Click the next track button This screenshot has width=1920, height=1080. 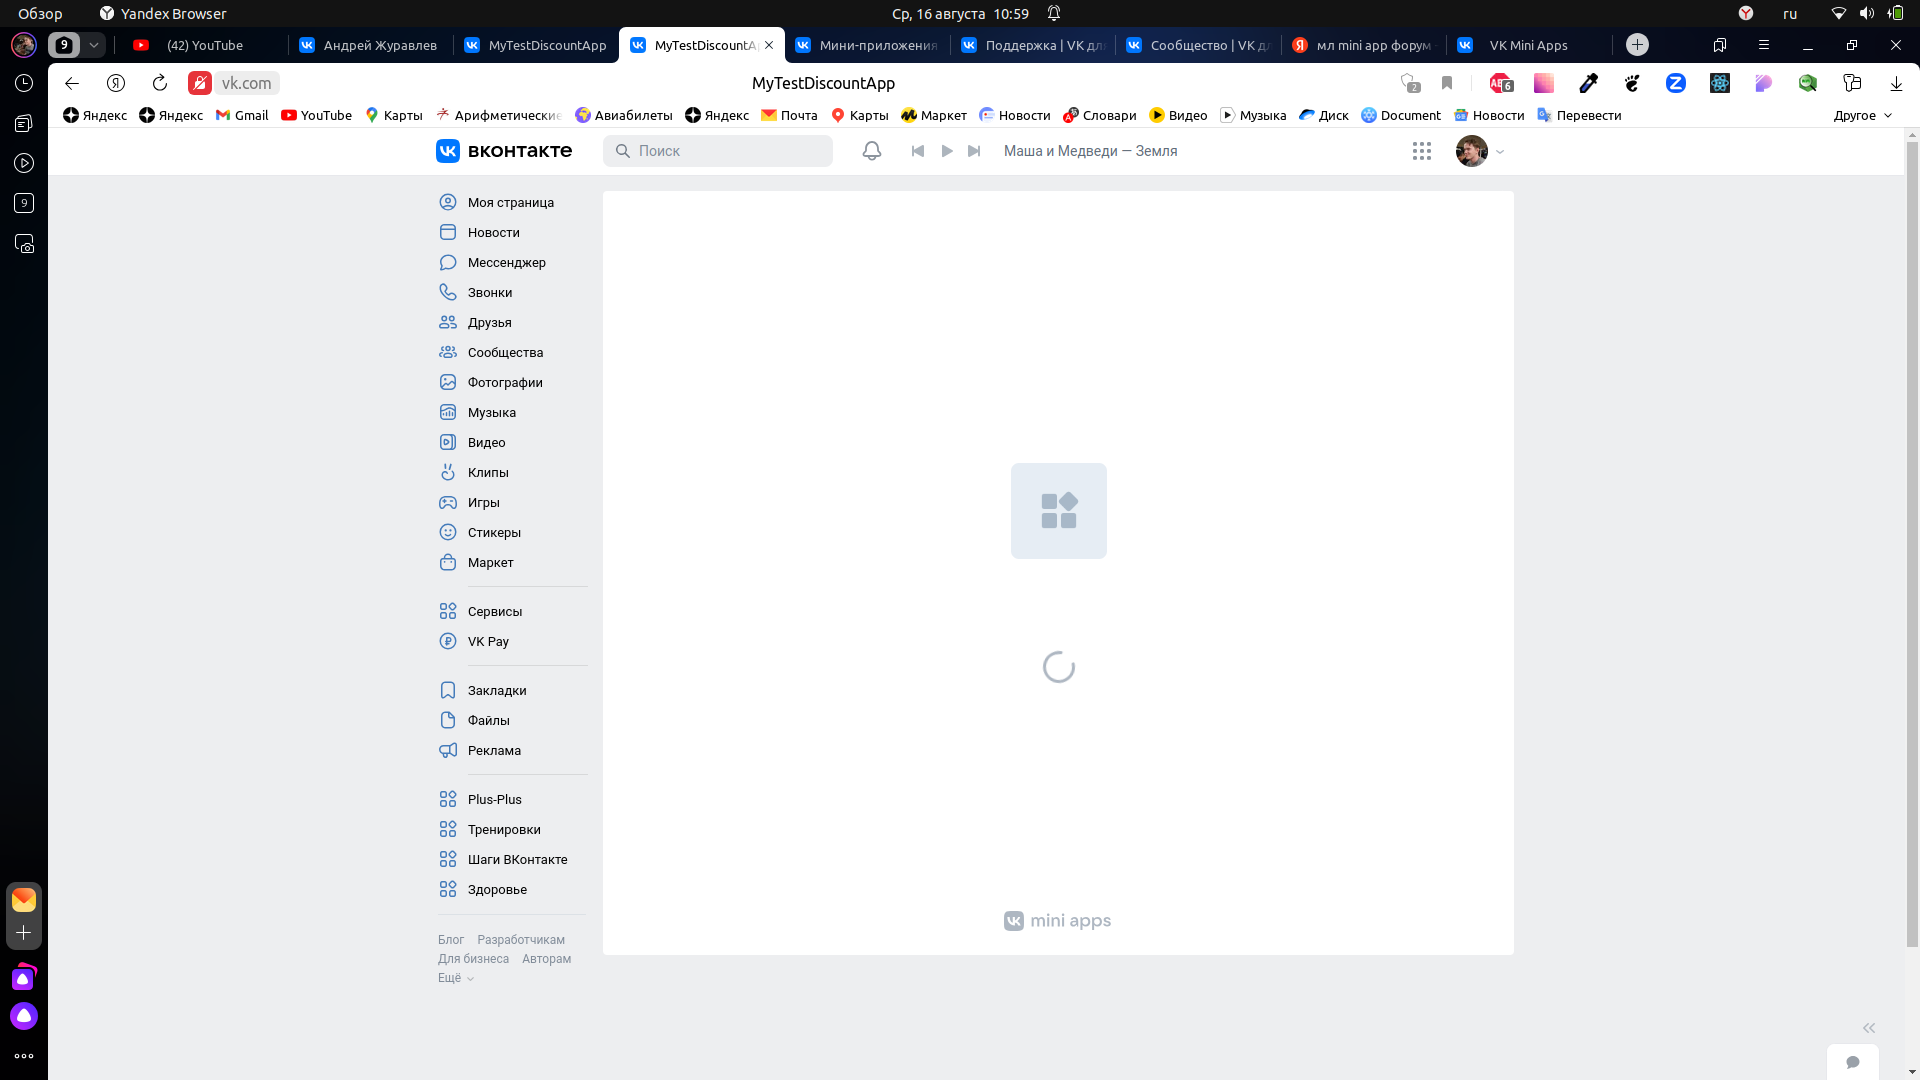[x=973, y=150]
